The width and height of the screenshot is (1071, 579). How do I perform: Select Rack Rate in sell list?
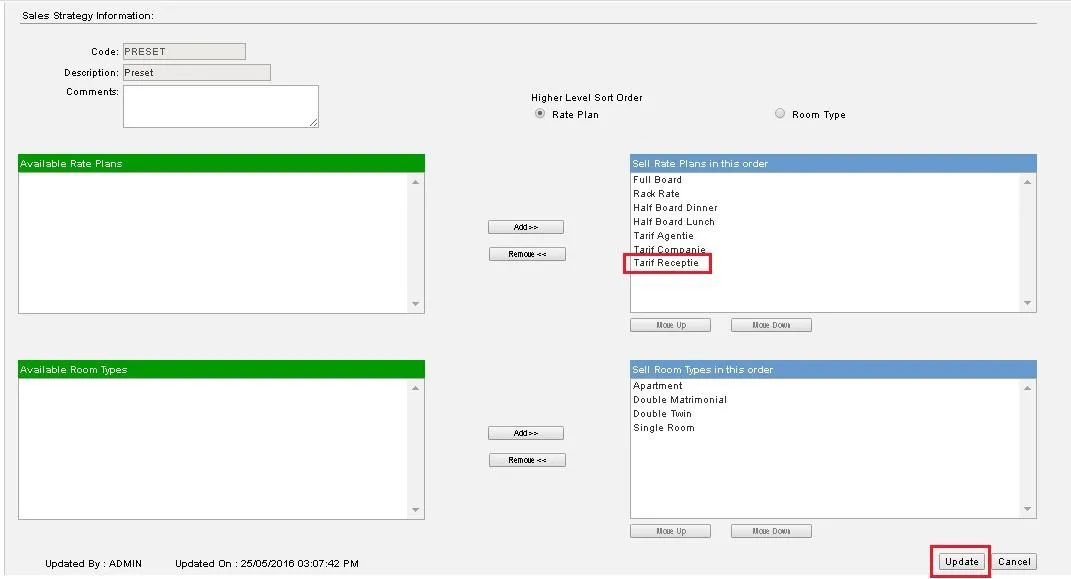tap(656, 194)
